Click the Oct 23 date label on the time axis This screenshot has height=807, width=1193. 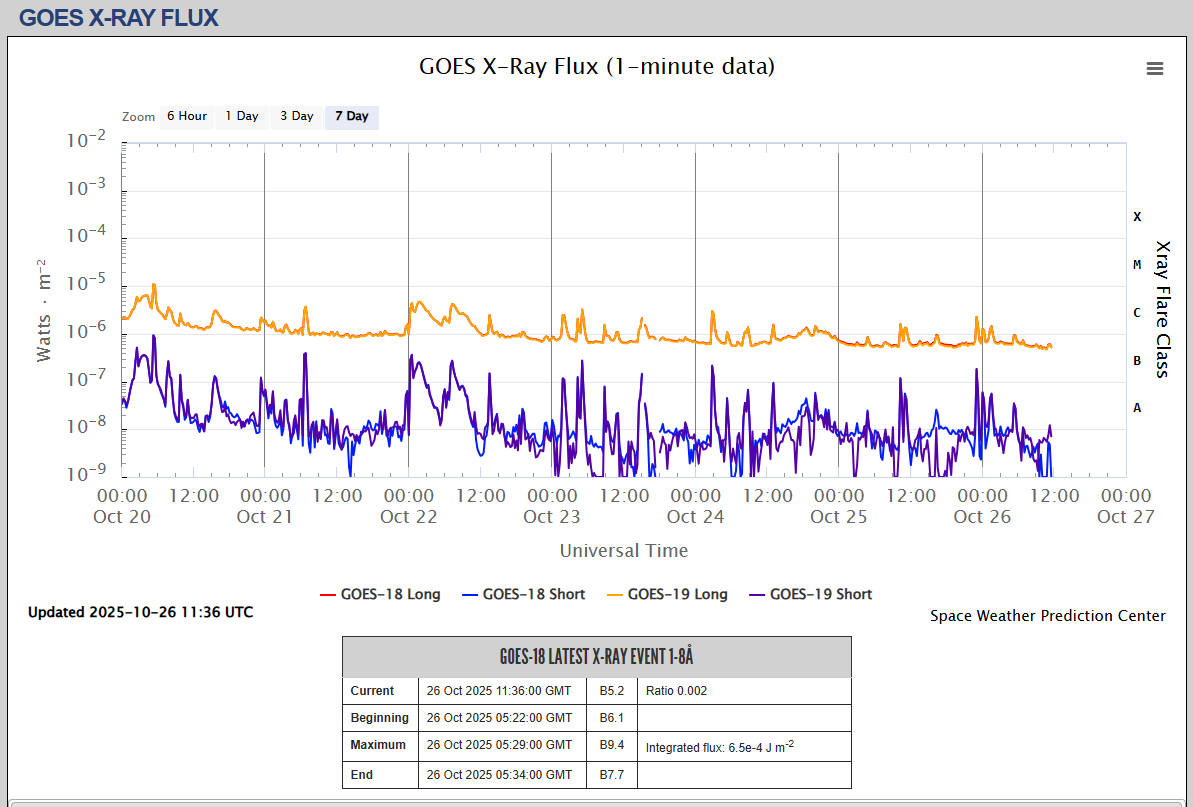[552, 517]
